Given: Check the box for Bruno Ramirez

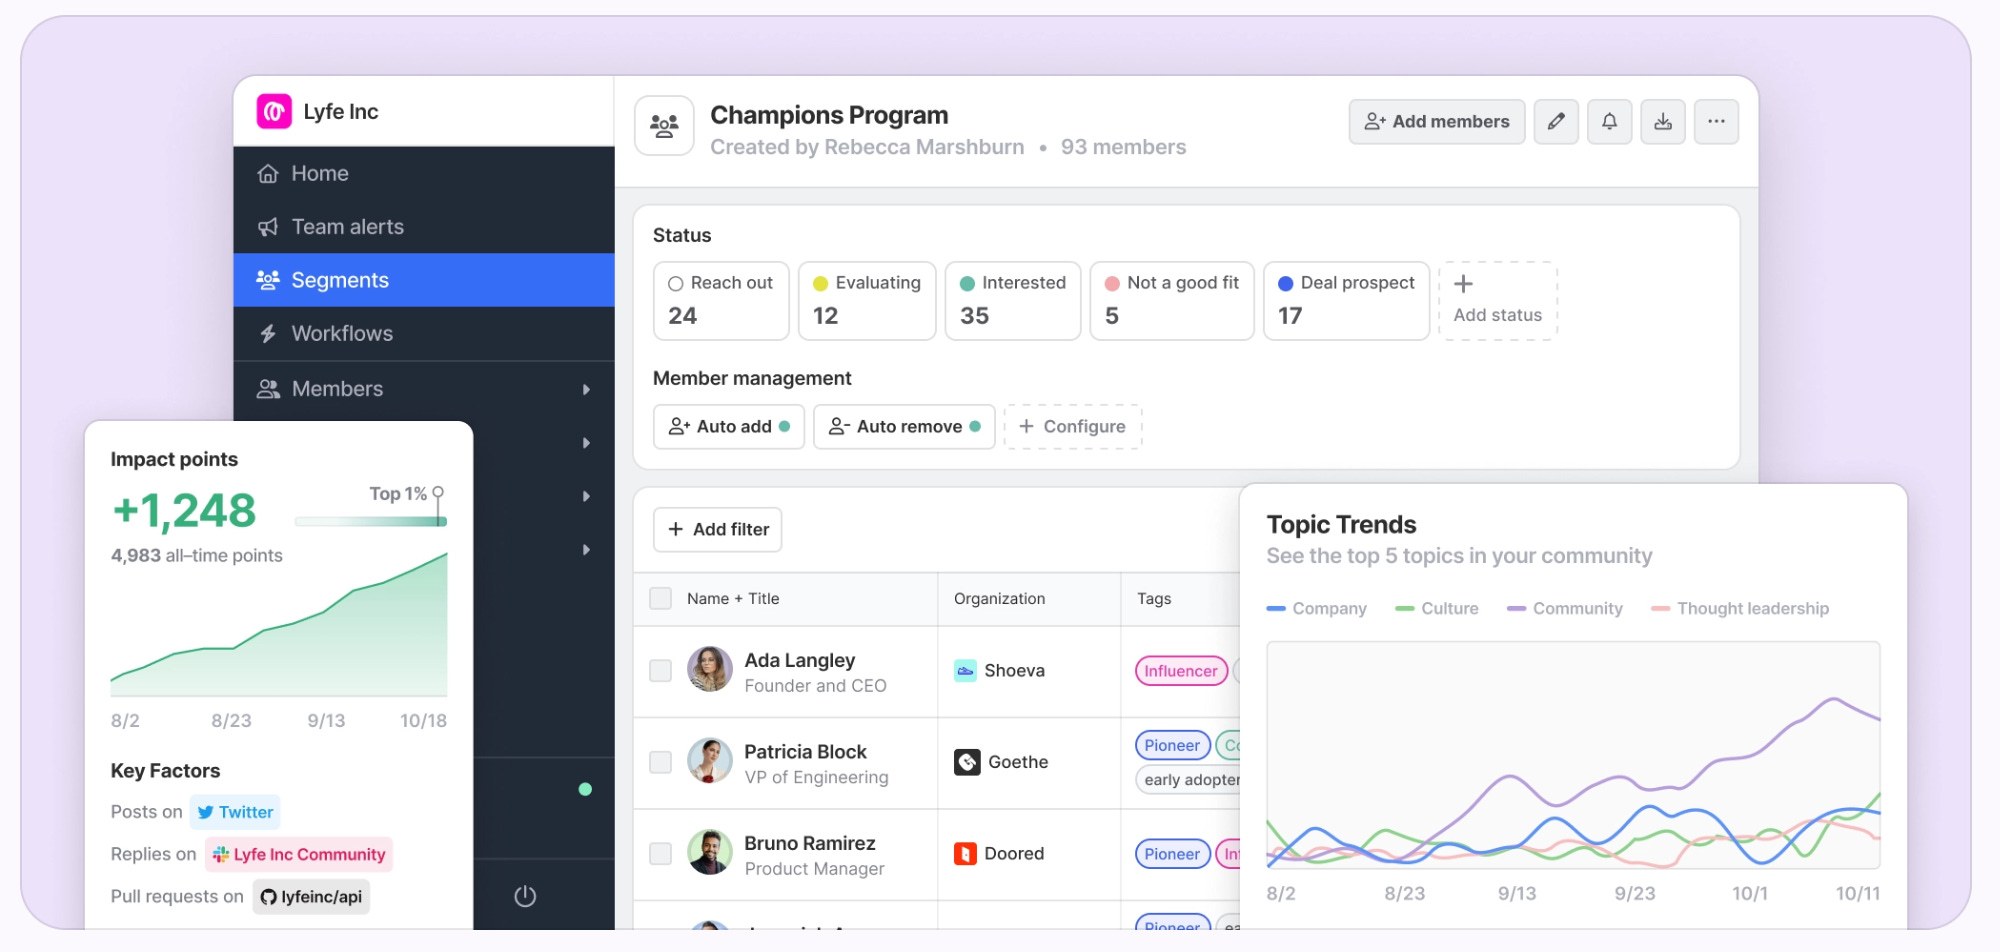Looking at the screenshot, I should click(660, 853).
